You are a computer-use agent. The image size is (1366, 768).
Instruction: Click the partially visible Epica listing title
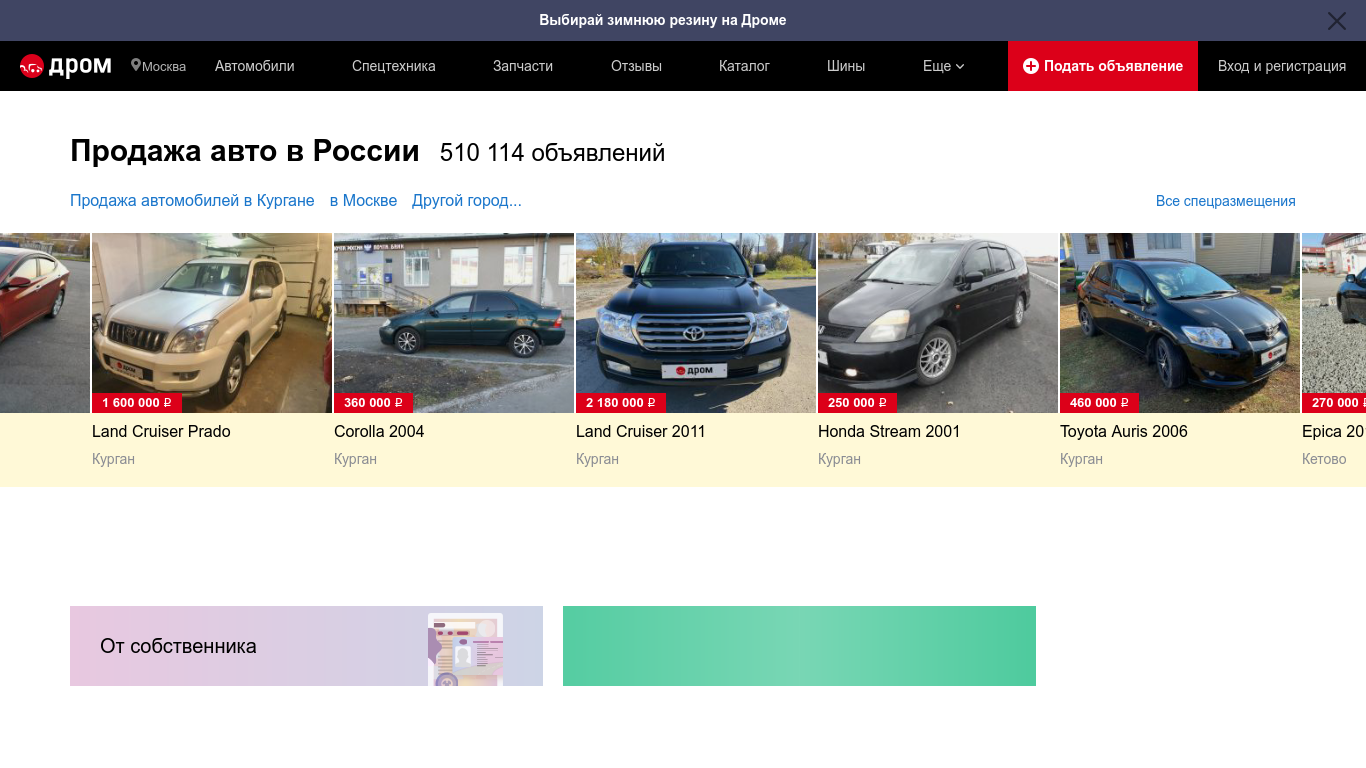1334,431
